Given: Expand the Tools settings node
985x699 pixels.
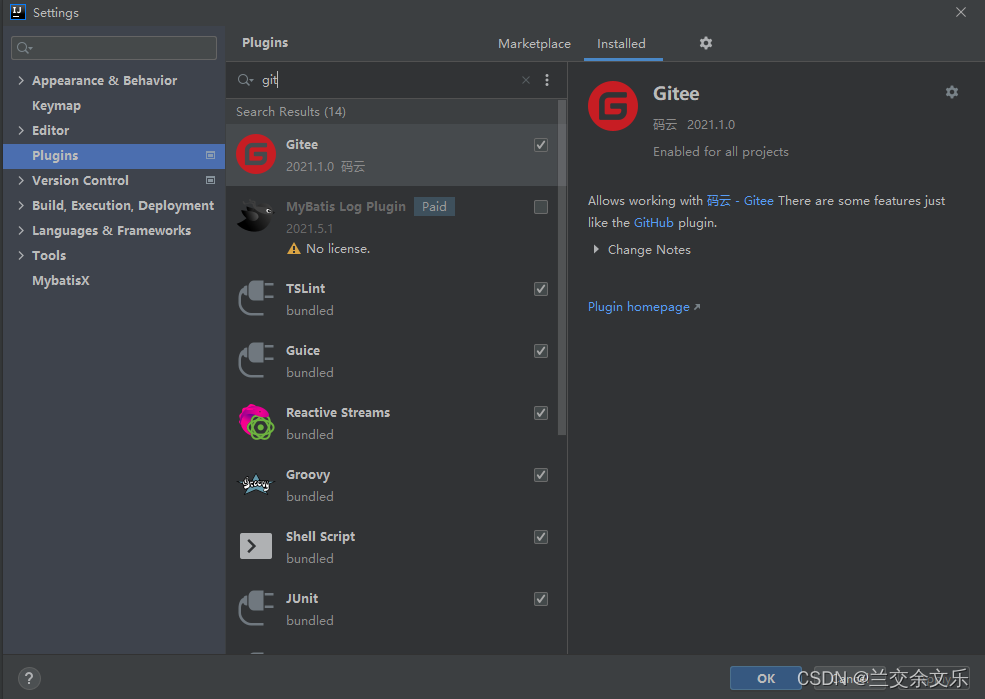Looking at the screenshot, I should point(21,255).
